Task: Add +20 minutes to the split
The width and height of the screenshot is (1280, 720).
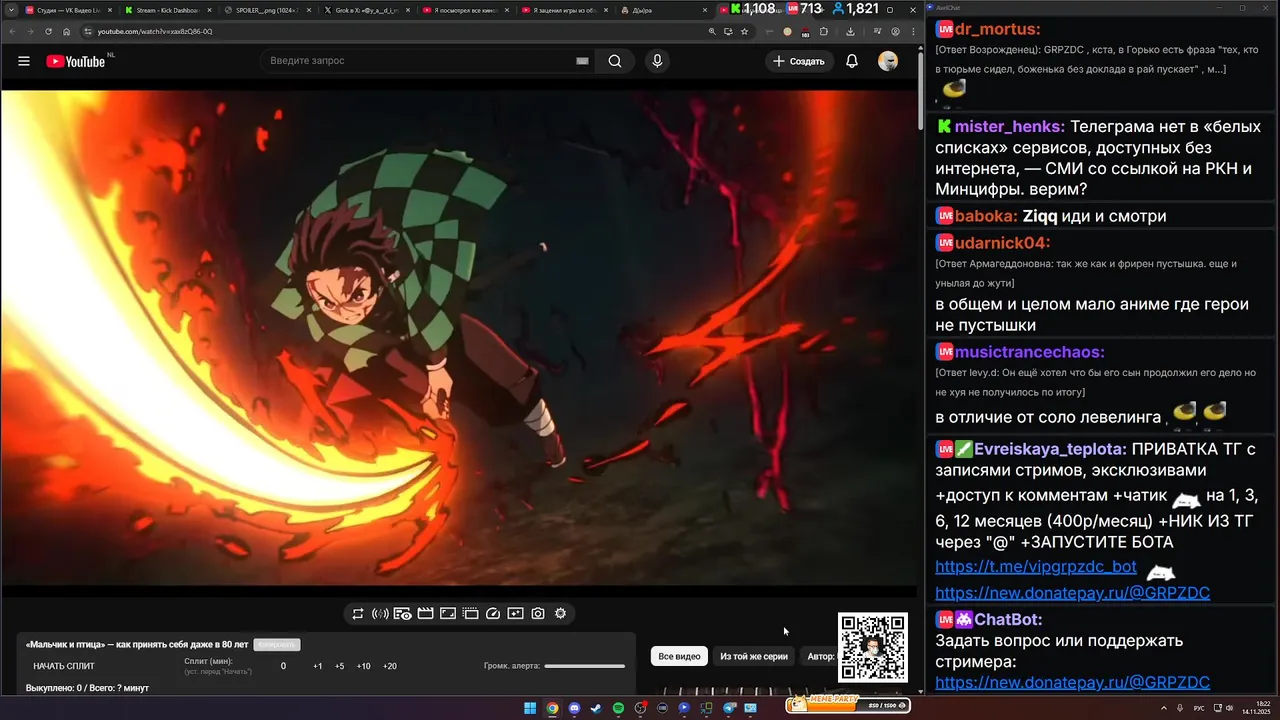Action: tap(390, 666)
